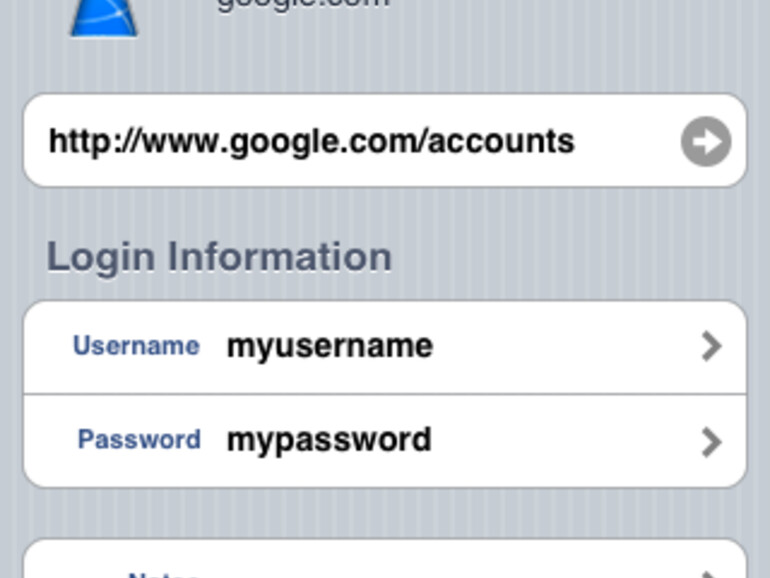
Task: Tap the Login Information section heading
Action: (x=219, y=257)
